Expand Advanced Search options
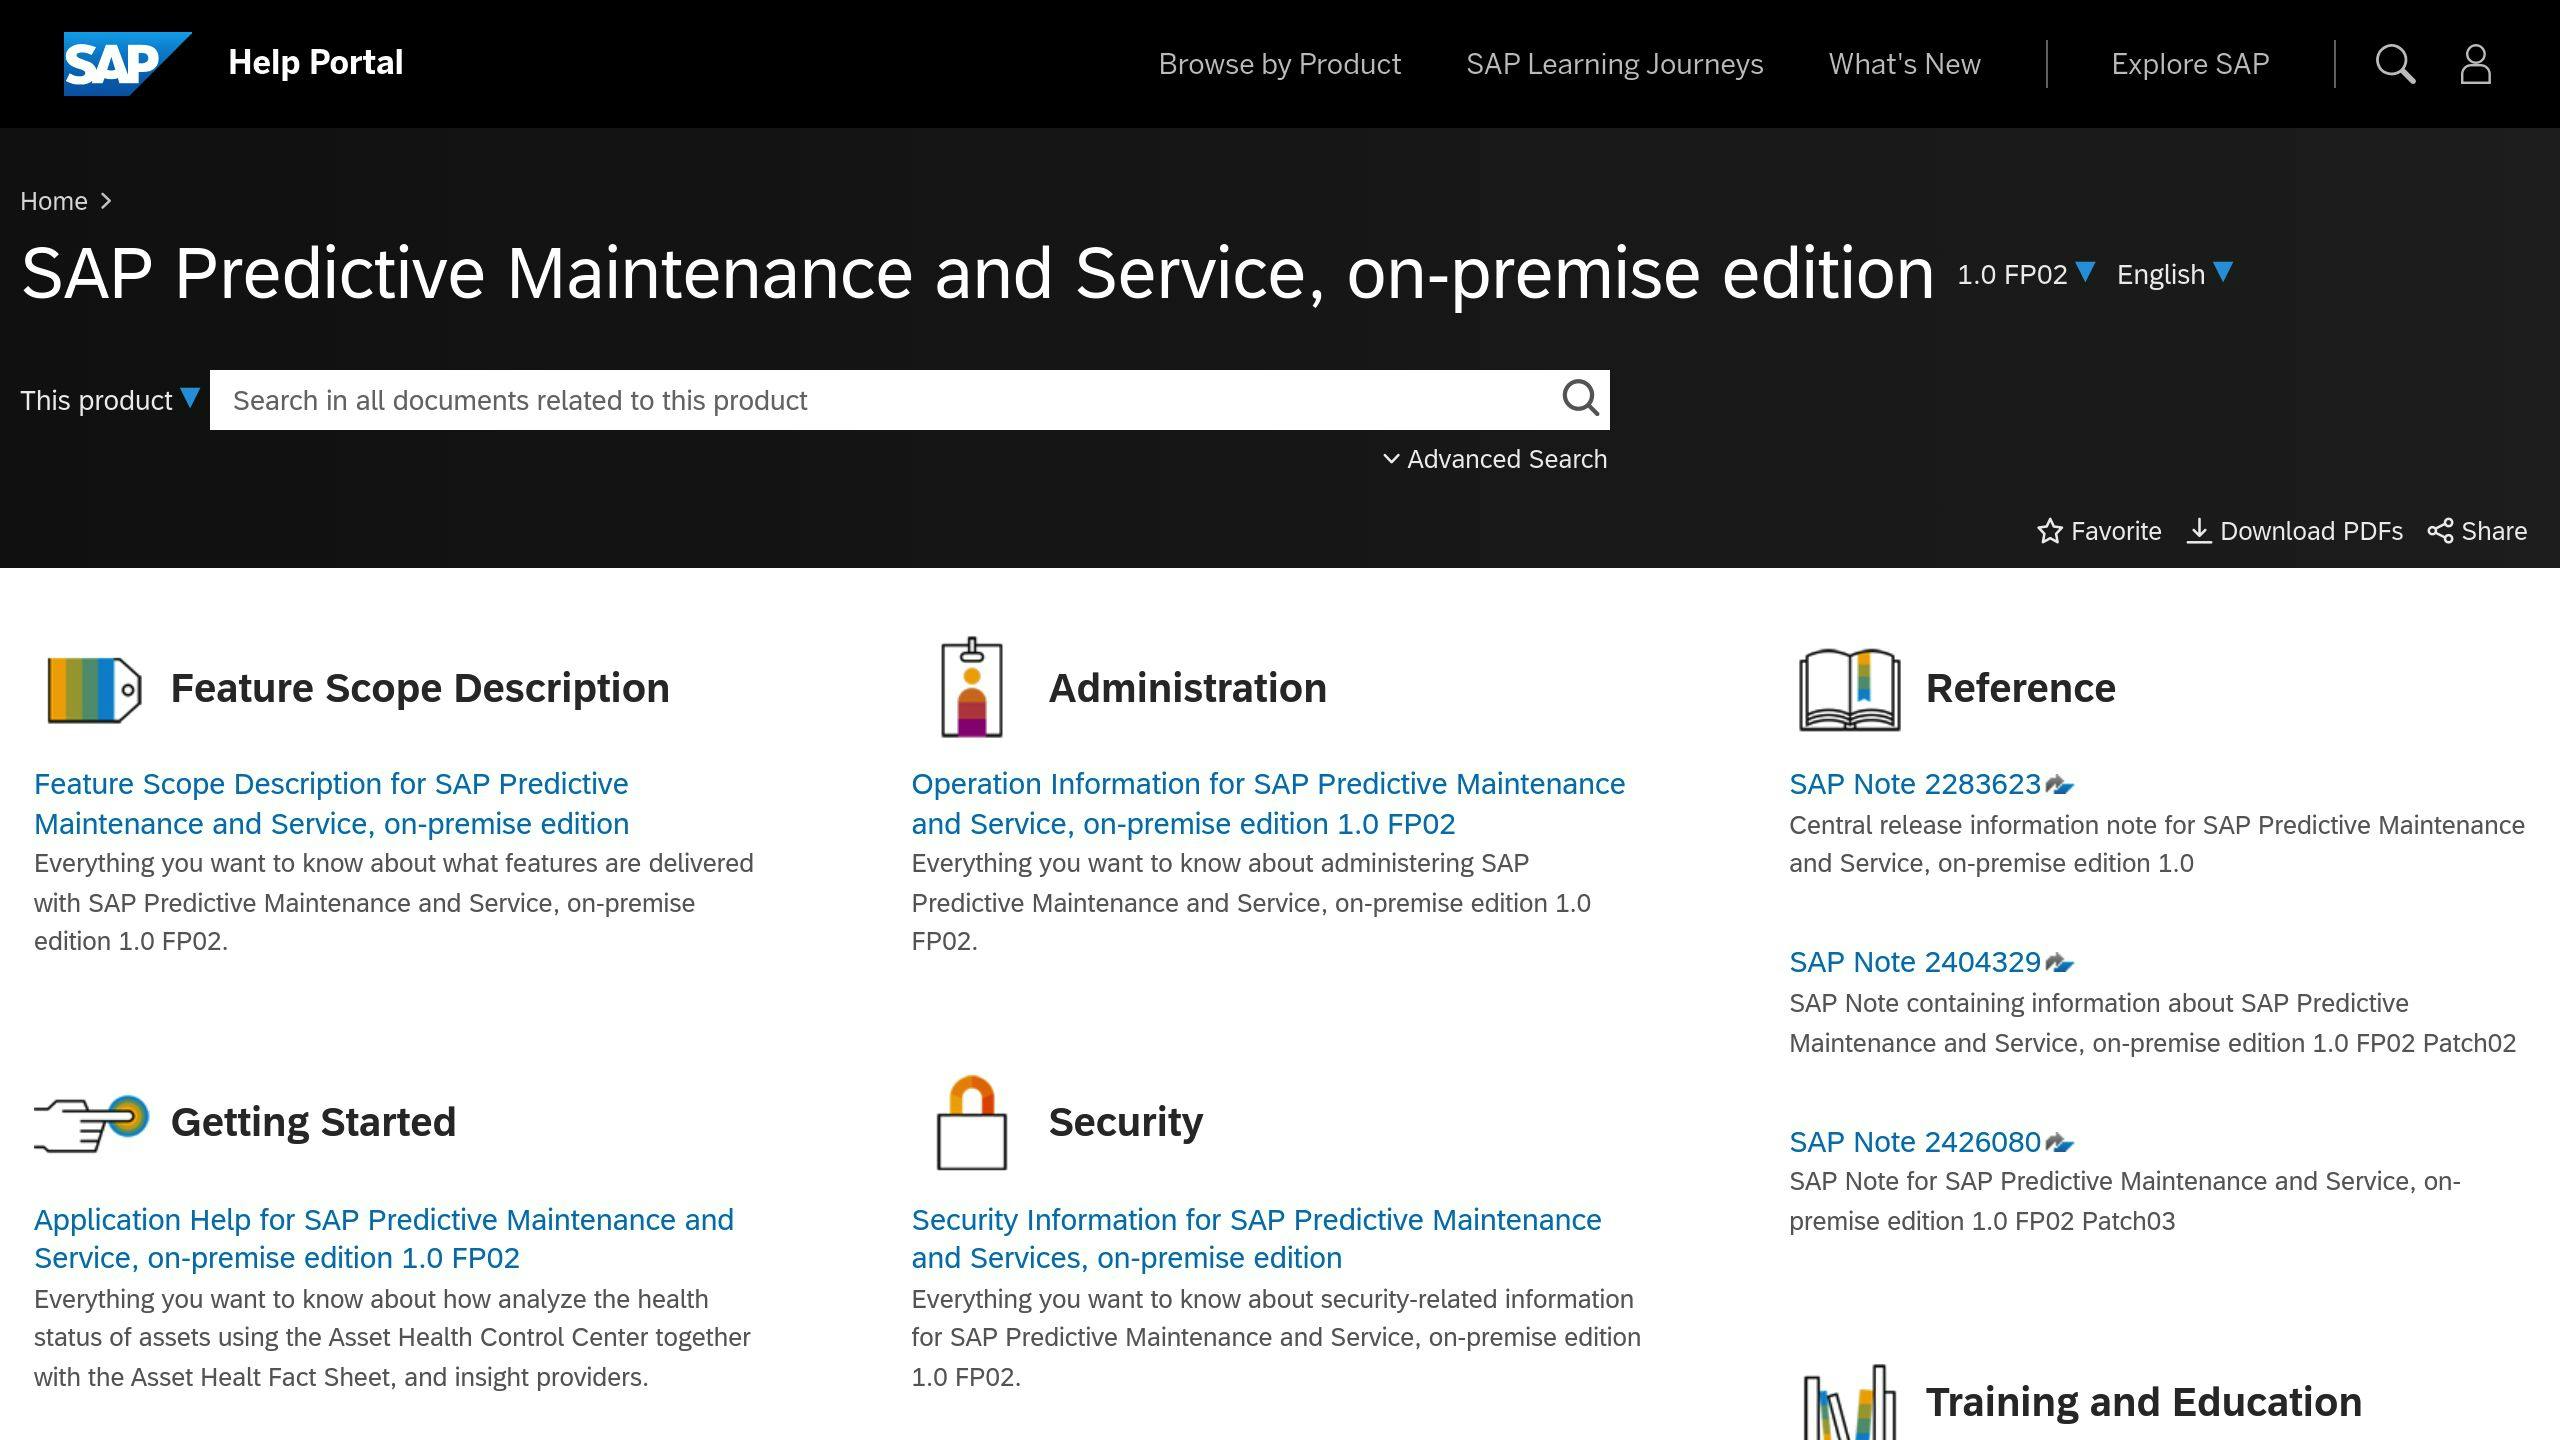This screenshot has width=2560, height=1440. pos(1495,459)
